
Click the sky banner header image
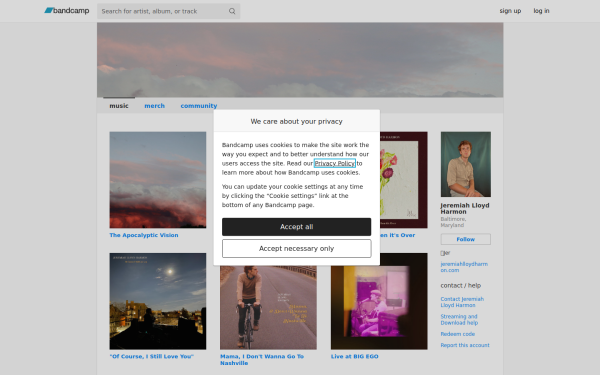point(300,60)
